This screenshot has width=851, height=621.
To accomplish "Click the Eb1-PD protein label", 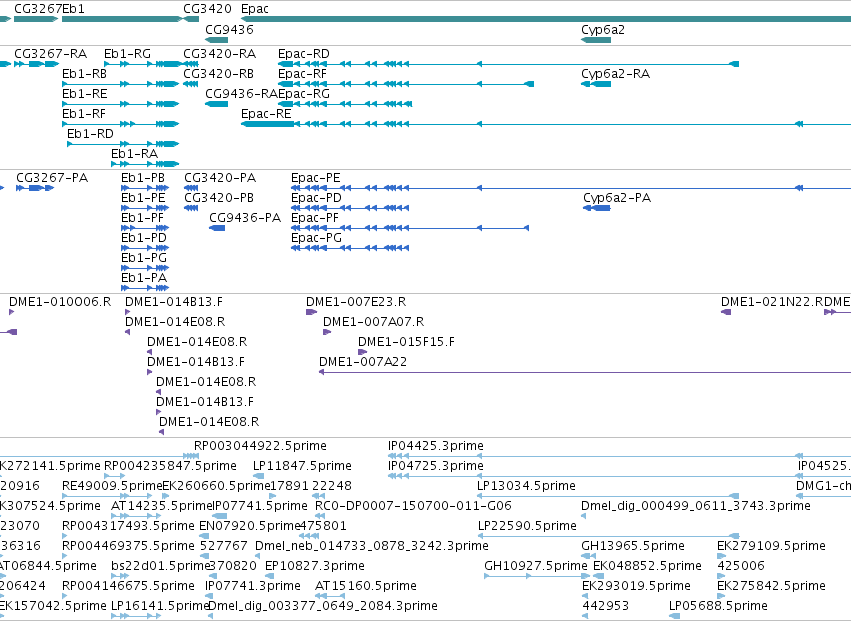I will click(x=144, y=238).
